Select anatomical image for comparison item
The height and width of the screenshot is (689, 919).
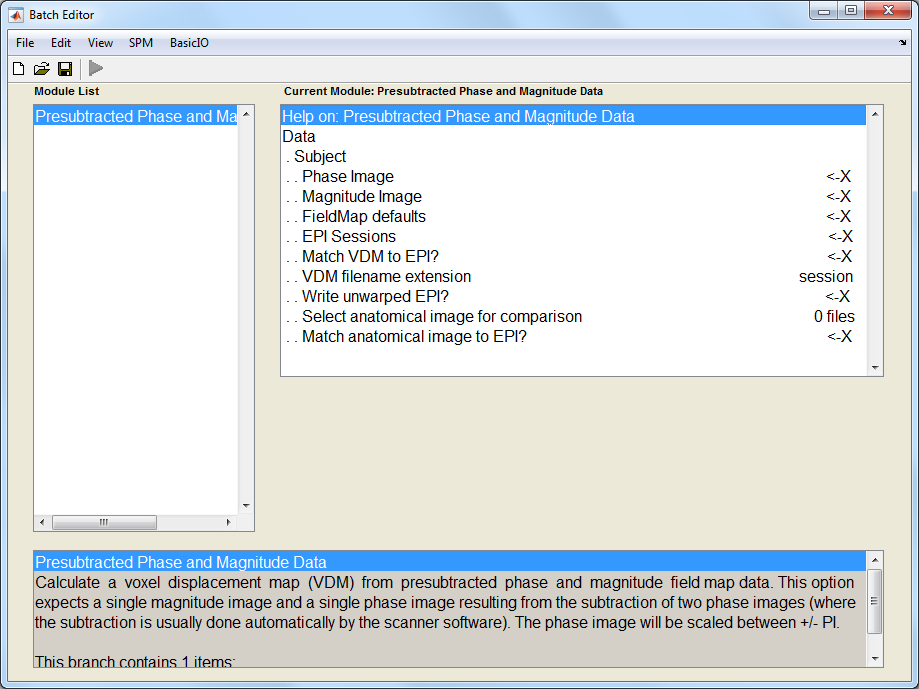(442, 317)
